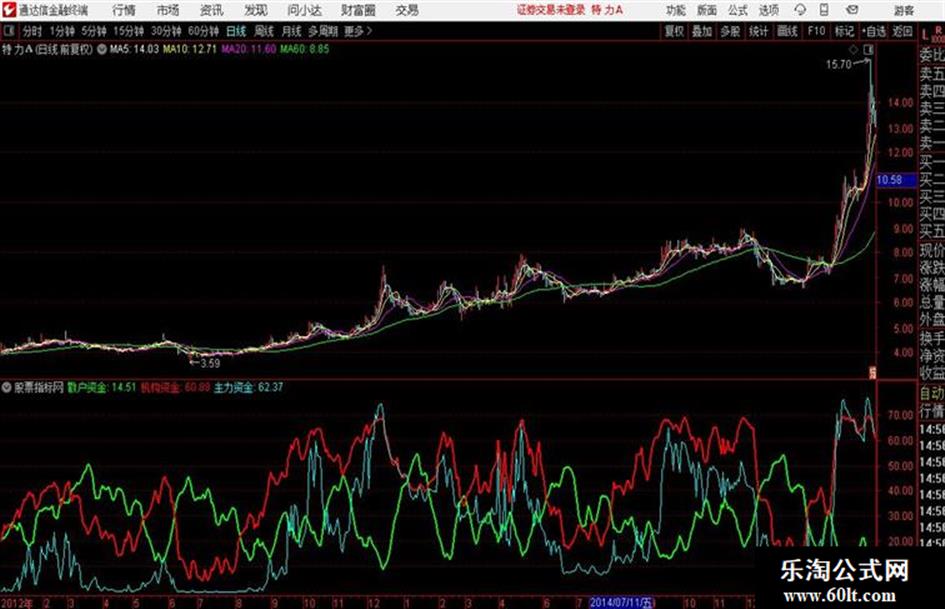
Task: Click the 游客 user account button
Action: (903, 10)
